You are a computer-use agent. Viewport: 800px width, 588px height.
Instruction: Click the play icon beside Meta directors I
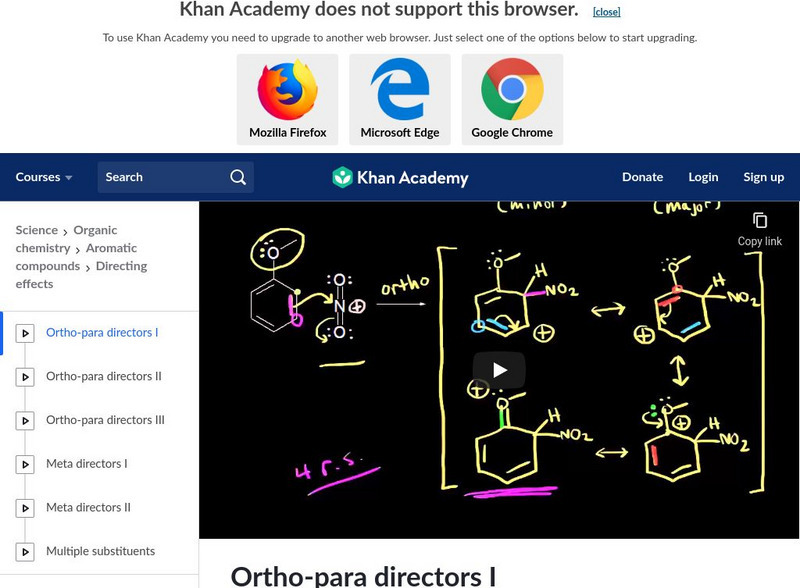point(24,464)
